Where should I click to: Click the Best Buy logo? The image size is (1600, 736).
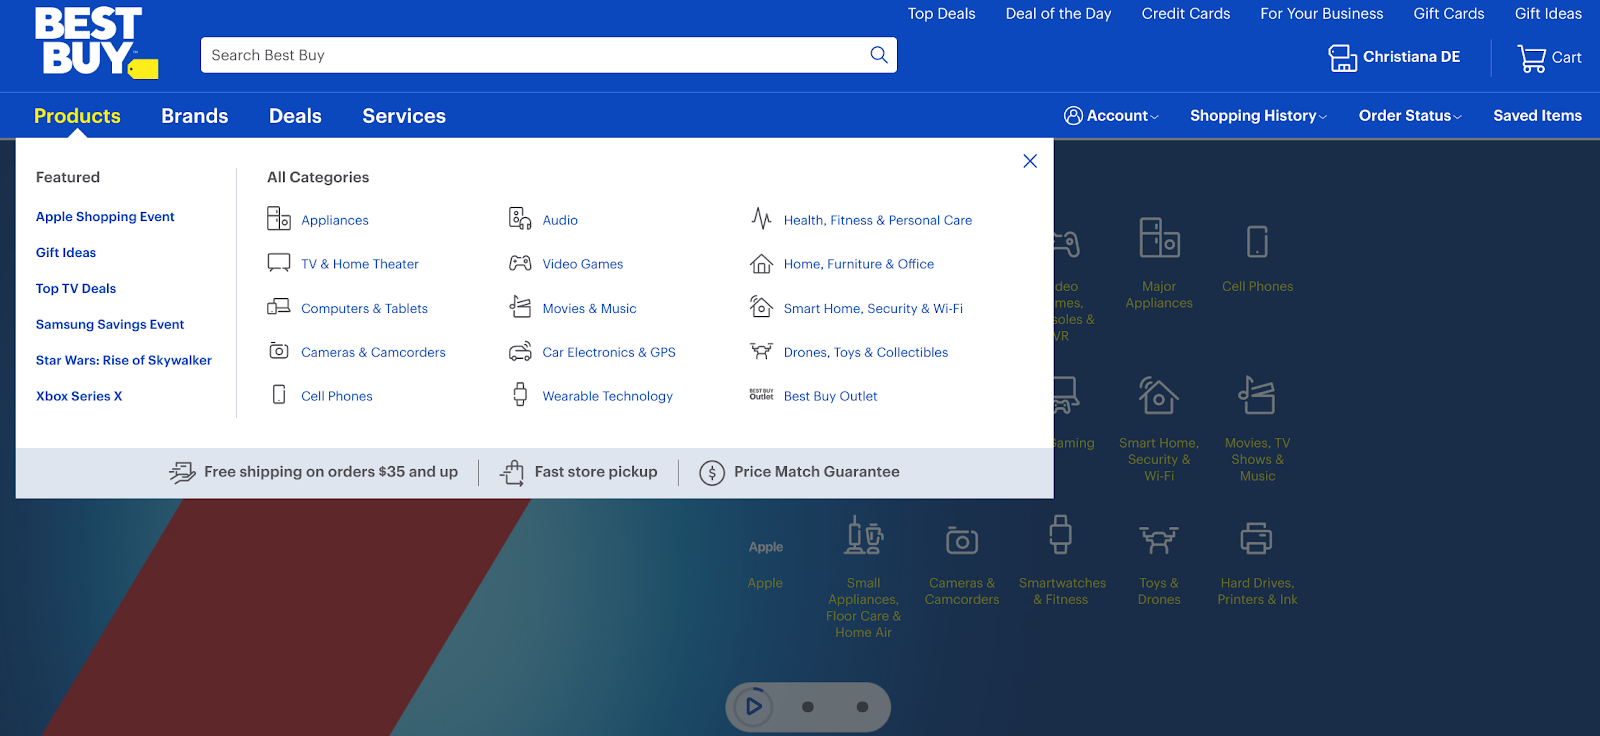click(x=96, y=43)
